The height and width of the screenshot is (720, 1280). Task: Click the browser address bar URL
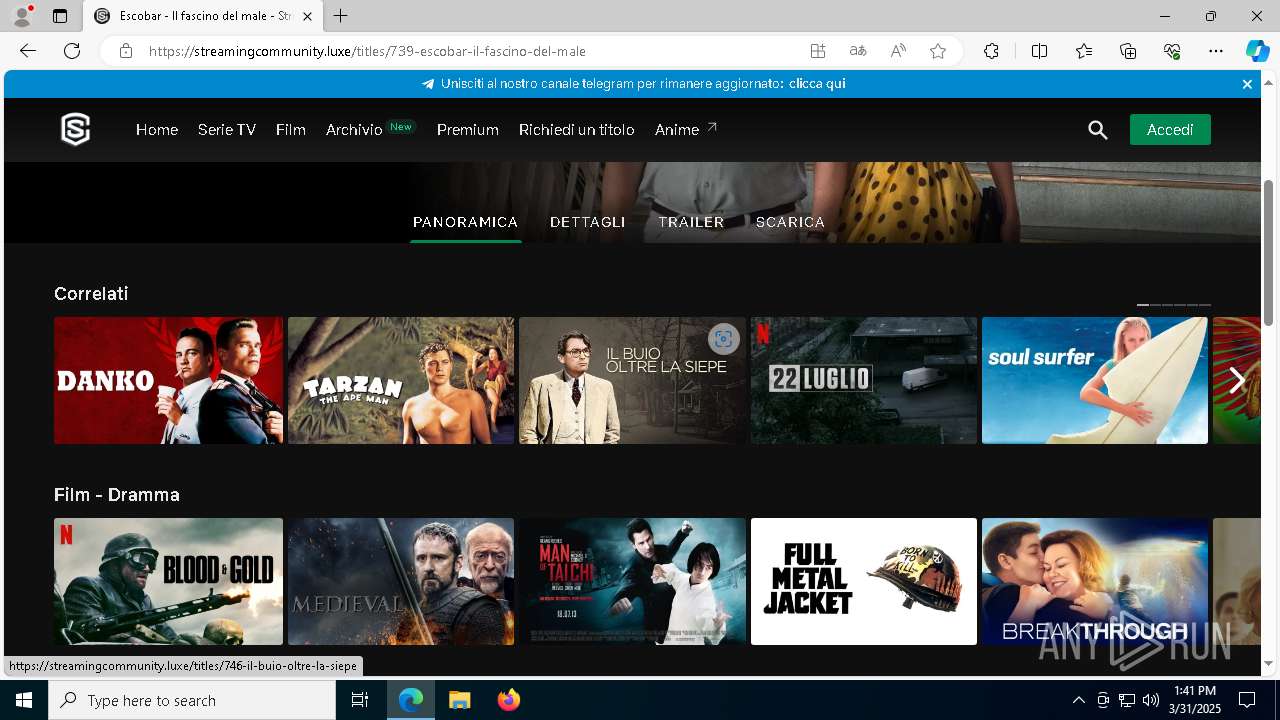[367, 51]
